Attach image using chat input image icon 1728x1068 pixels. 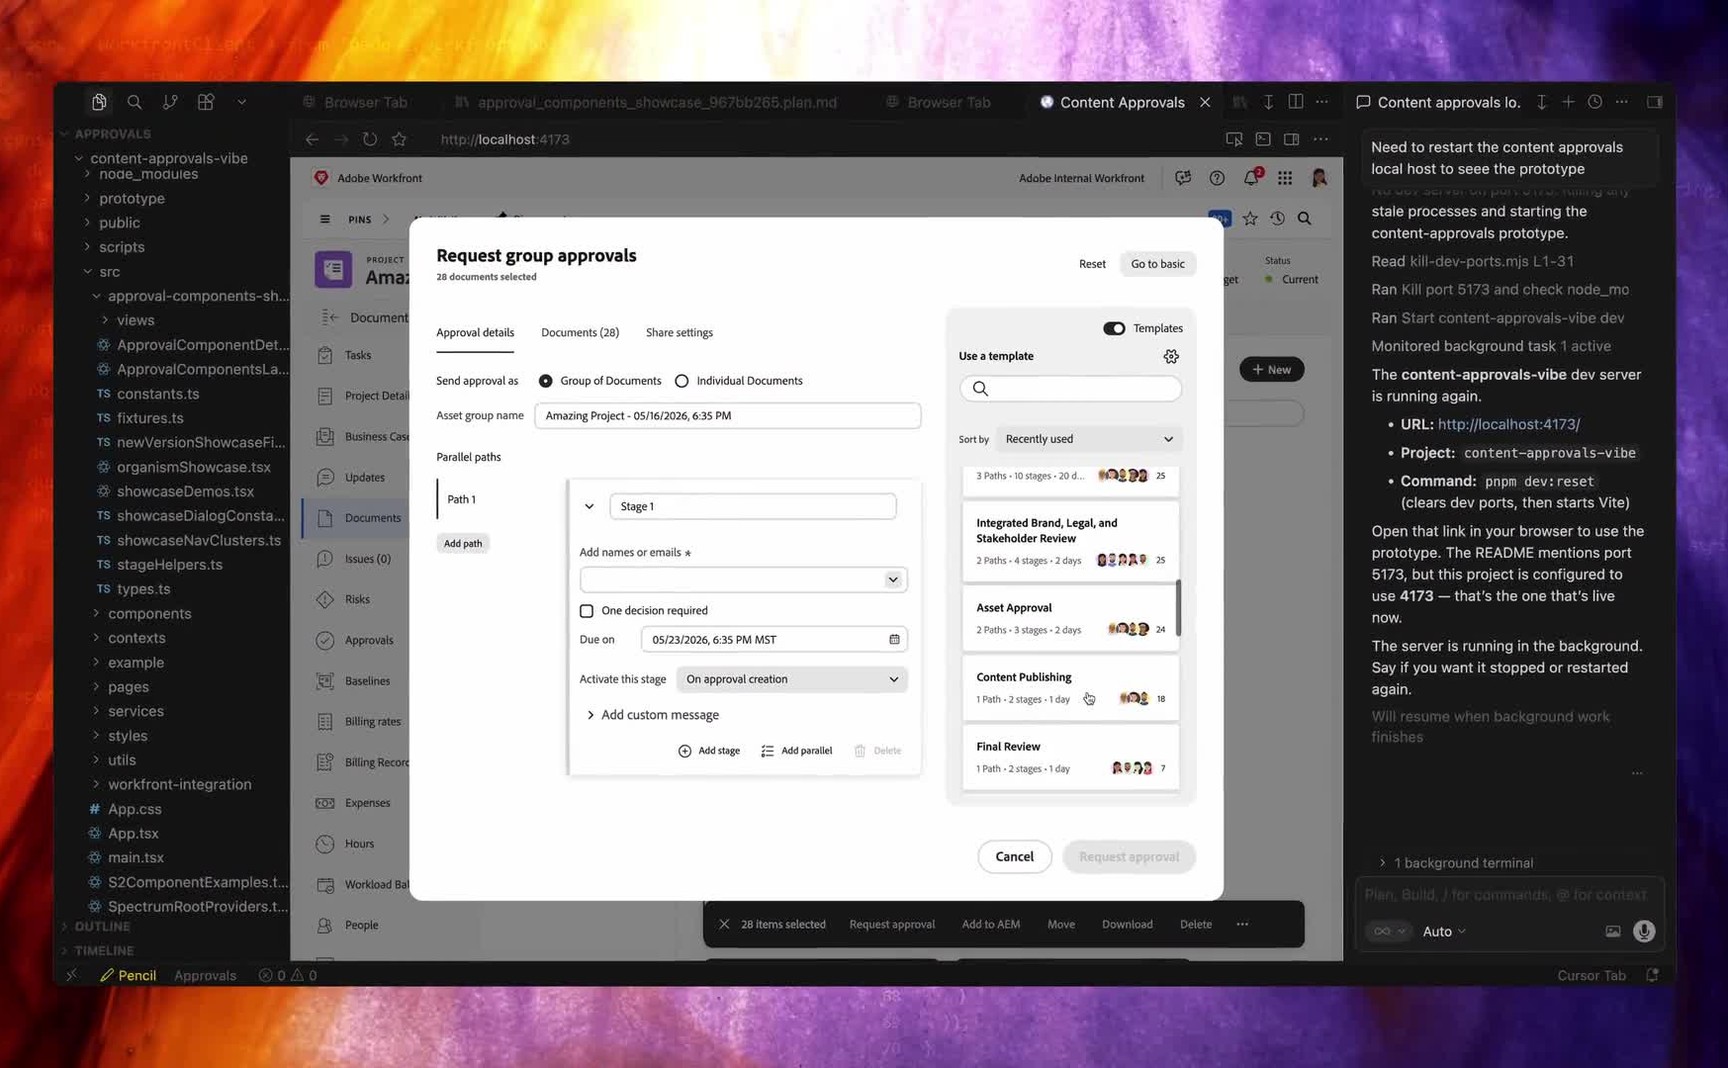(x=1613, y=931)
